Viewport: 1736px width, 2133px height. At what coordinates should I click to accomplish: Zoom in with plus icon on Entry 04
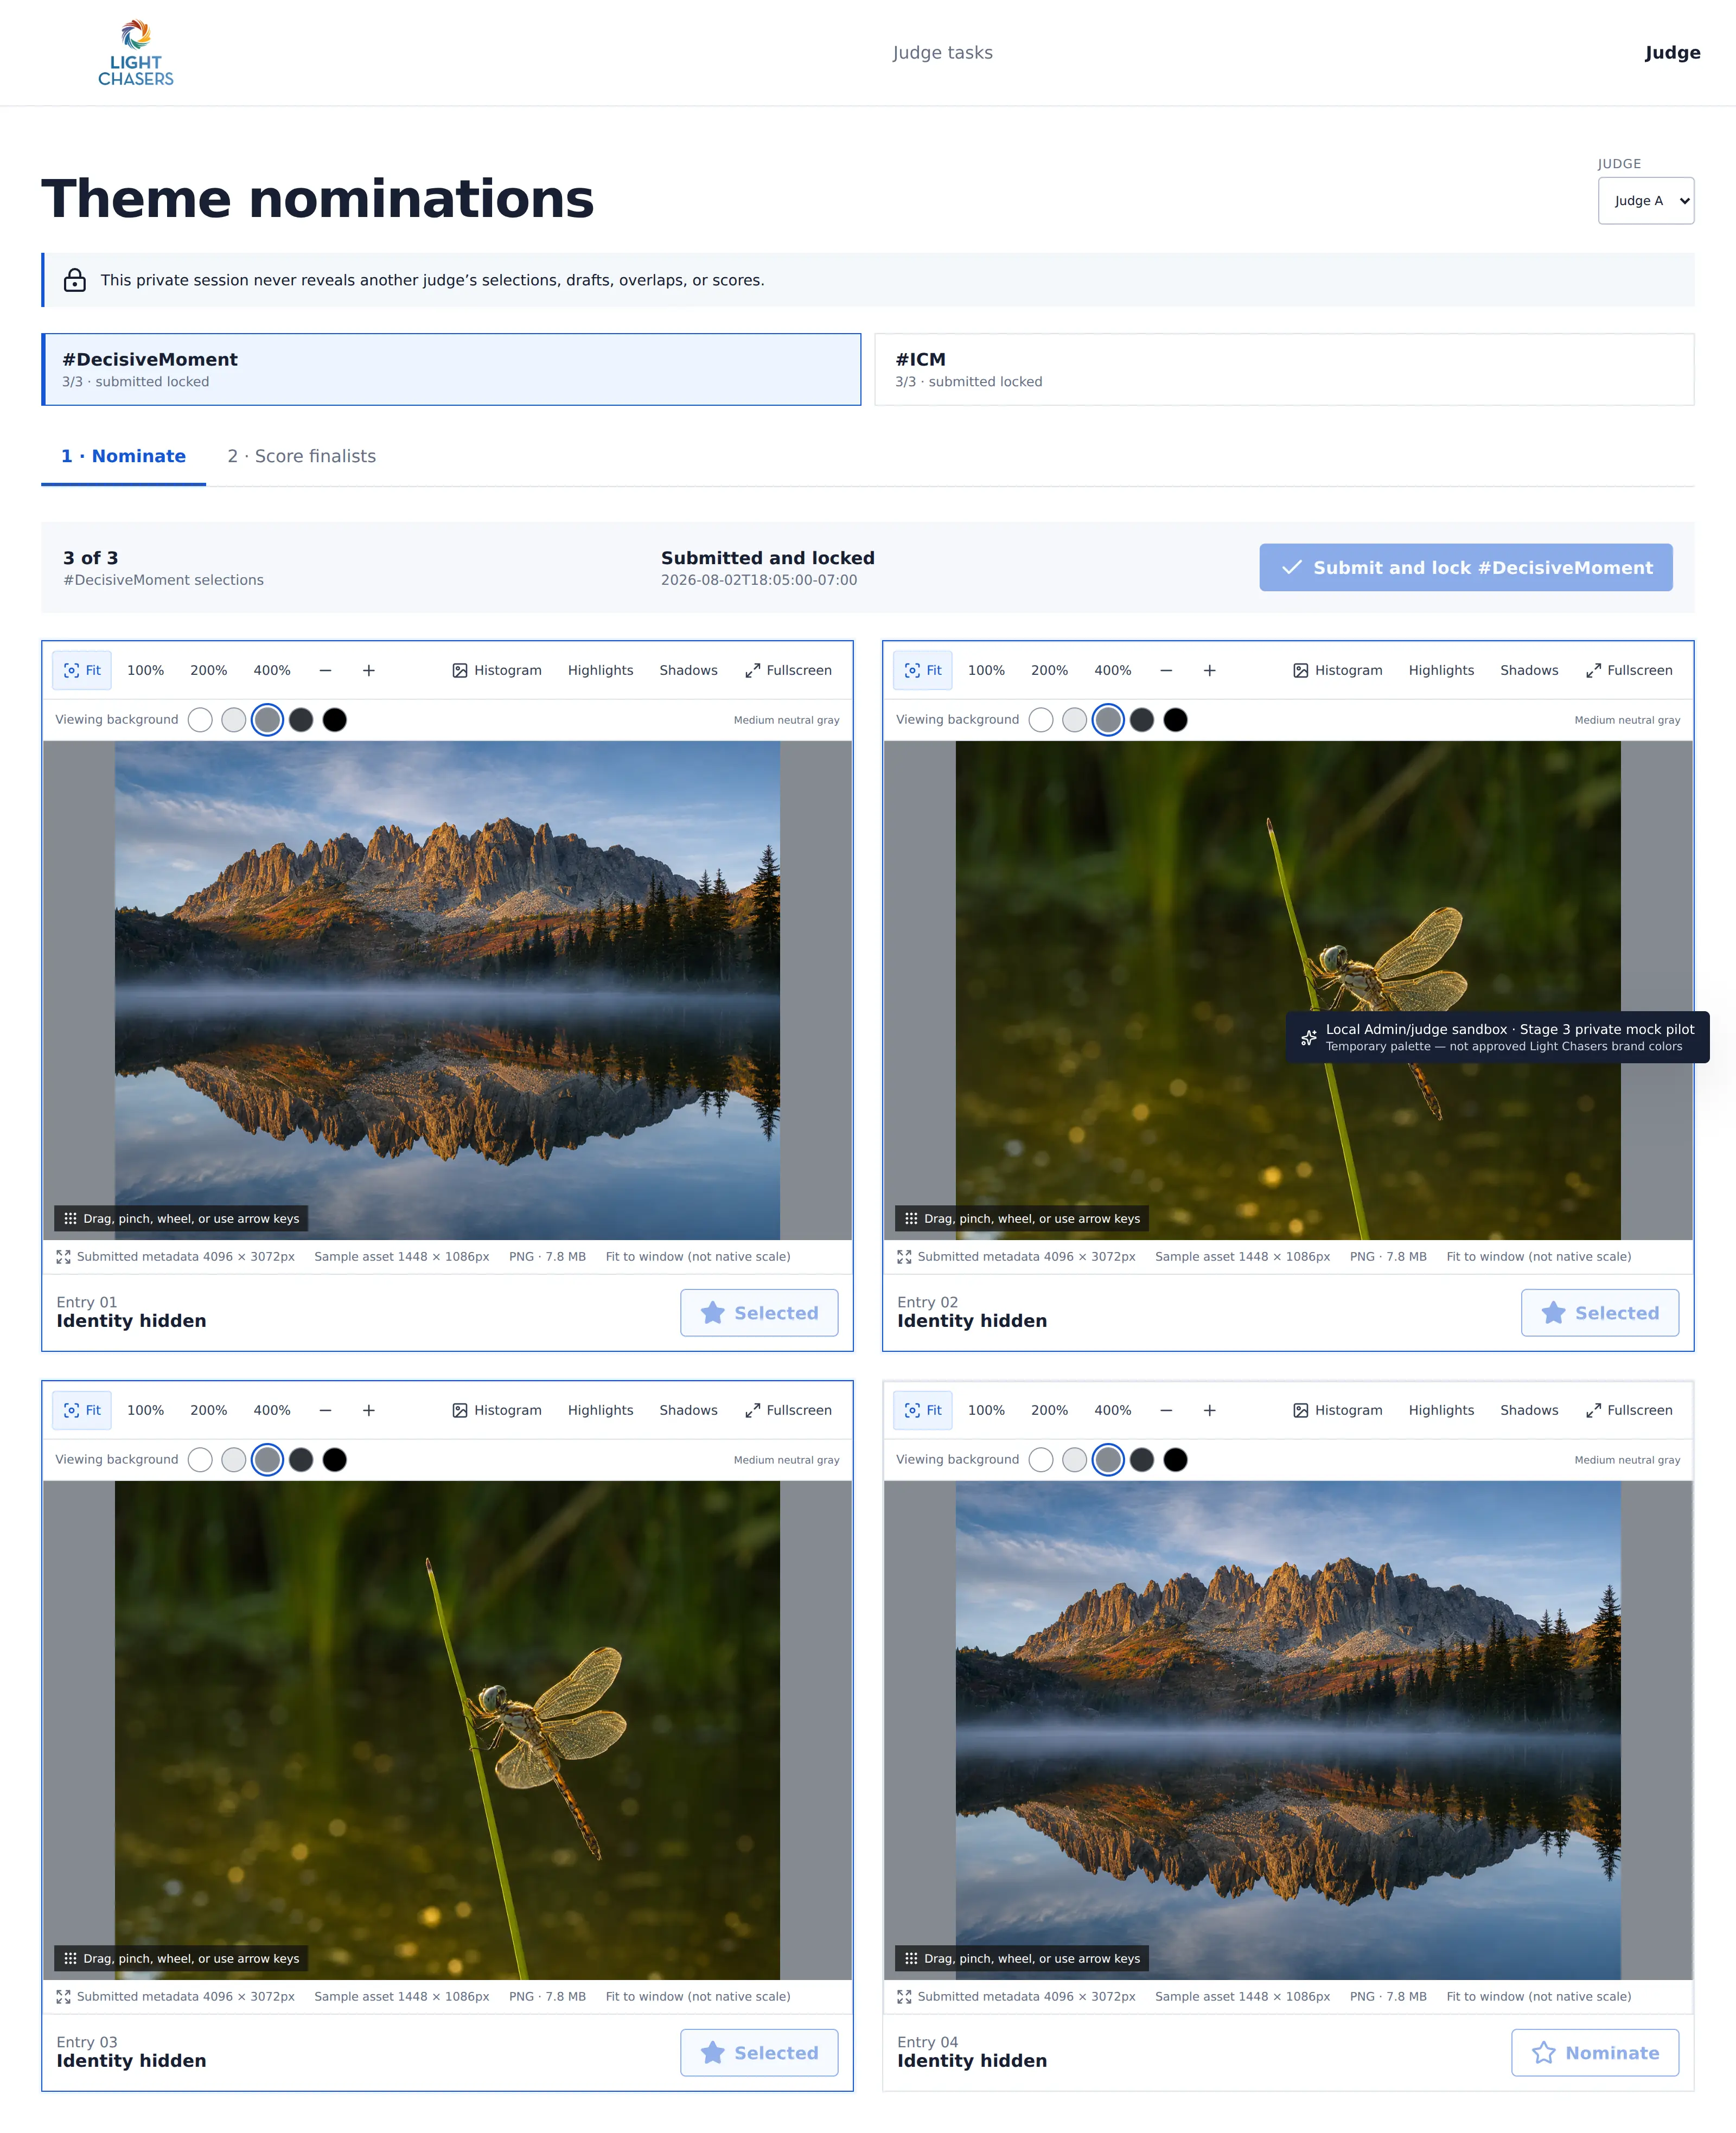tap(1210, 1410)
